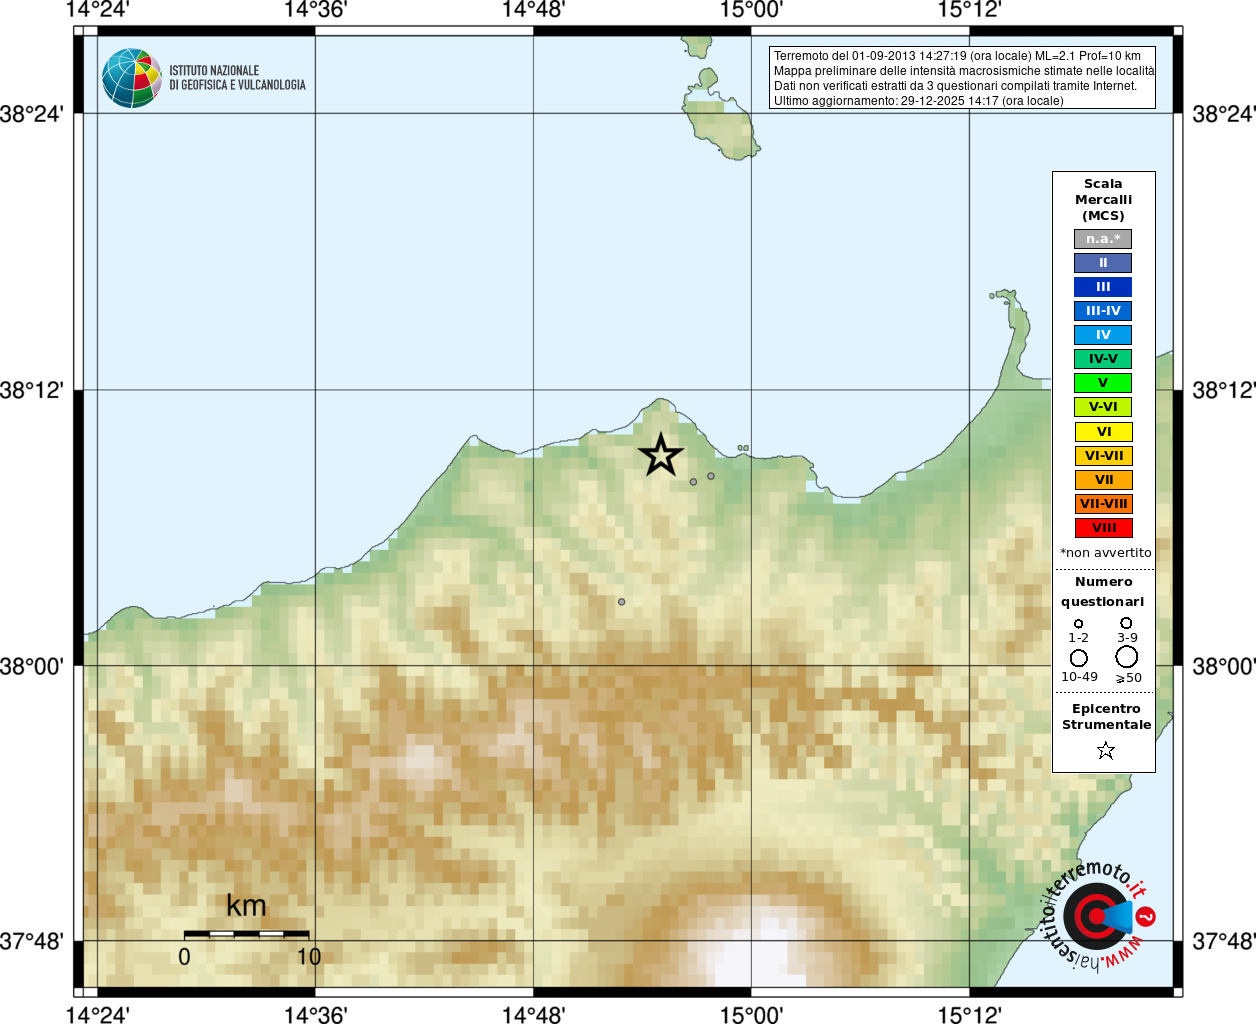Image resolution: width=1256 pixels, height=1024 pixels.
Task: Select the intensity II swatch
Action: [x=1103, y=263]
